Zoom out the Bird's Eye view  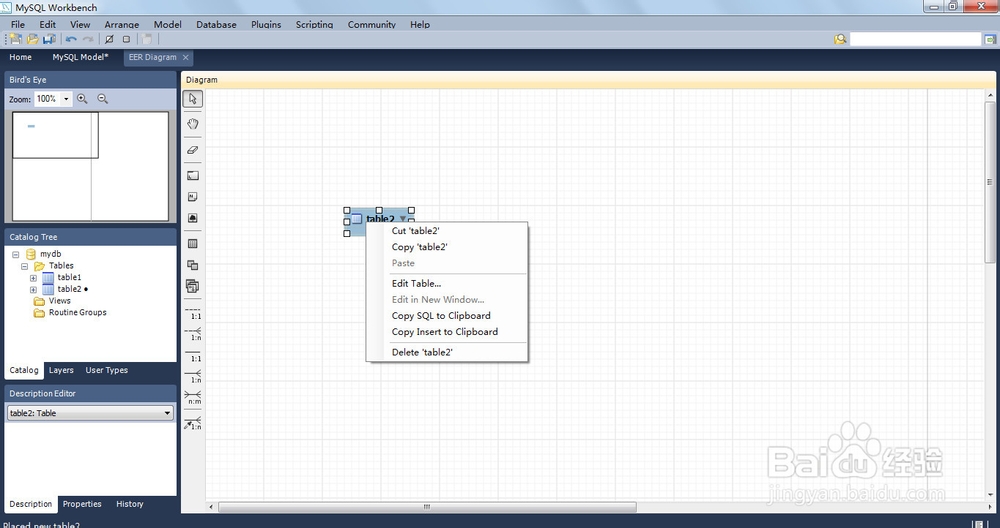click(103, 99)
